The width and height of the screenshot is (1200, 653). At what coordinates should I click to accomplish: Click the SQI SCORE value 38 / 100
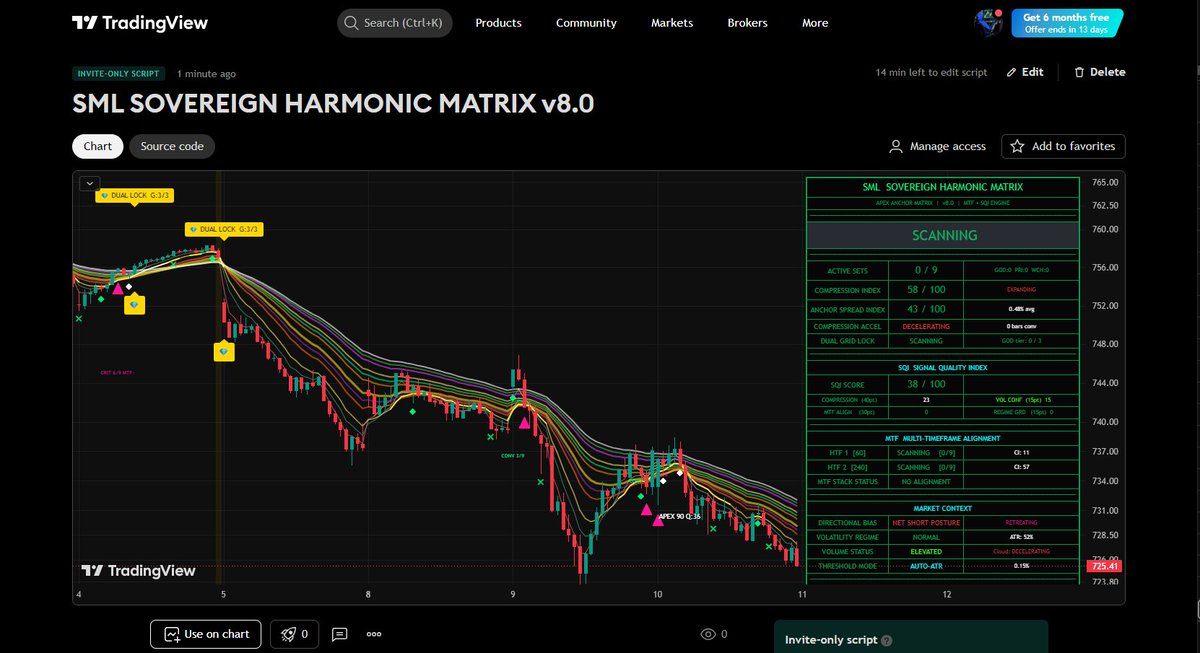926,384
